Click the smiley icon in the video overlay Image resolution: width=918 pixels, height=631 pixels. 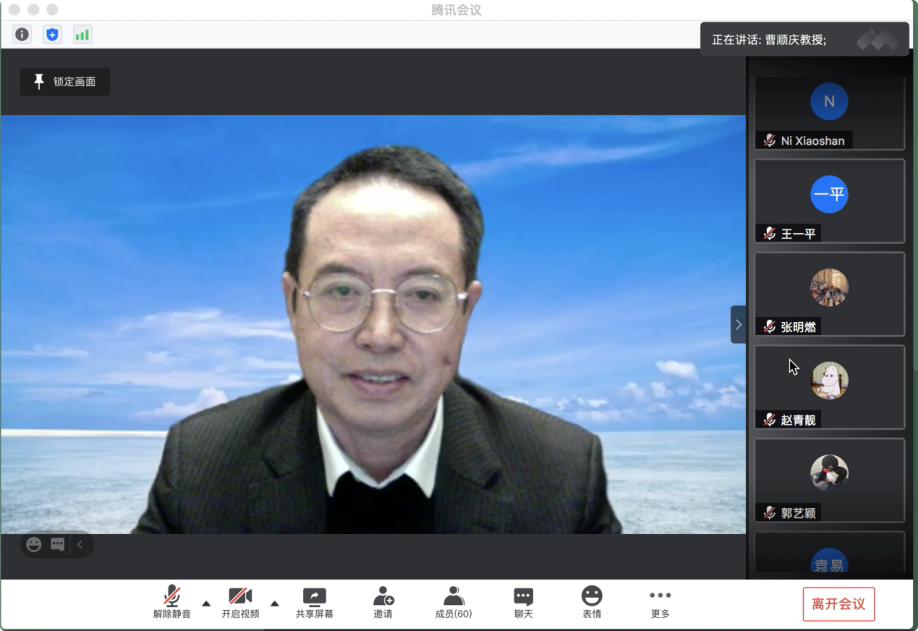point(34,545)
